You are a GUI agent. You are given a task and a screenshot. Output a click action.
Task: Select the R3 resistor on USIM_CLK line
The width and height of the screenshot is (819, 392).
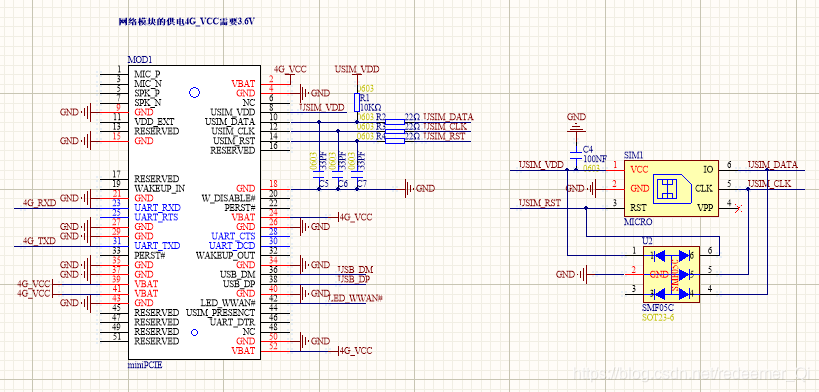point(395,131)
